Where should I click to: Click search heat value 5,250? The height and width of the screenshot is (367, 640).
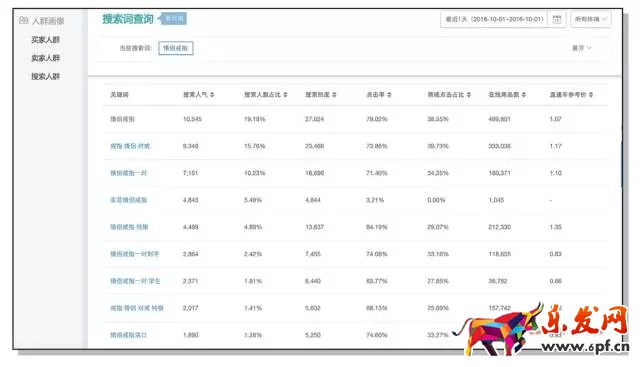point(313,335)
